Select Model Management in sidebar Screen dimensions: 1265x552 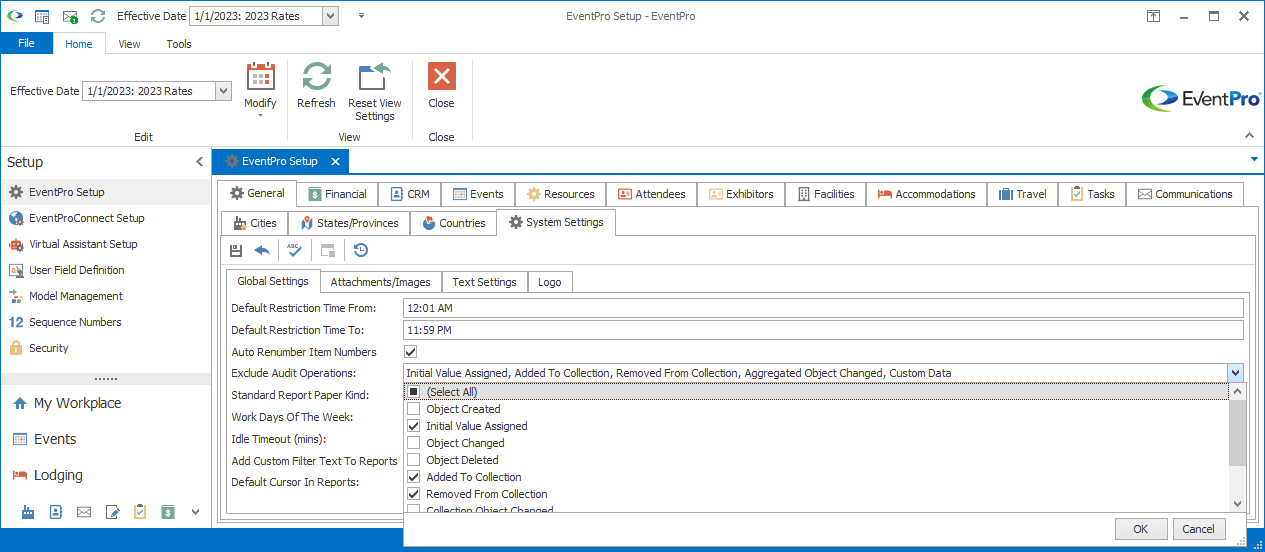point(76,296)
